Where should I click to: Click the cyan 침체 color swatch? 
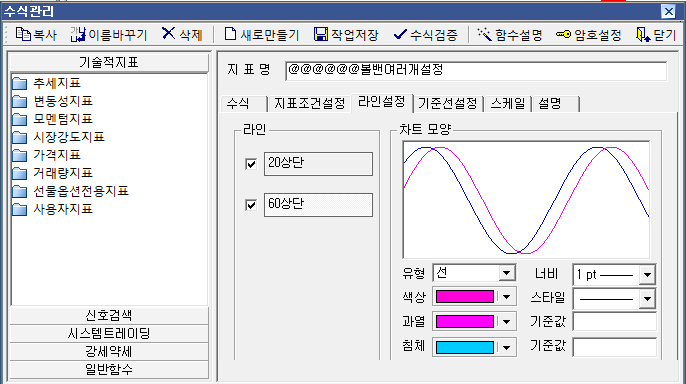coord(465,347)
